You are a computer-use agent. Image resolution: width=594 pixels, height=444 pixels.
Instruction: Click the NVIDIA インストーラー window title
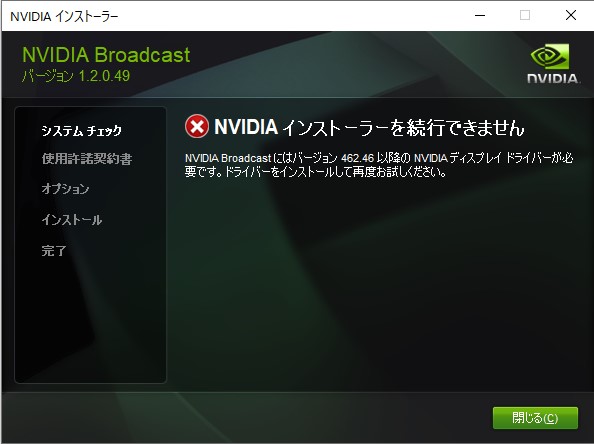click(64, 16)
